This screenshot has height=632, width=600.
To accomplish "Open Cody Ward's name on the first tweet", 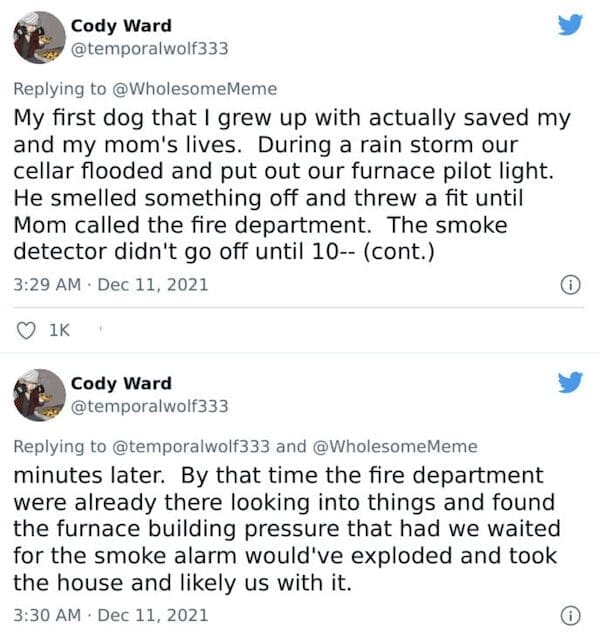I will tap(120, 25).
